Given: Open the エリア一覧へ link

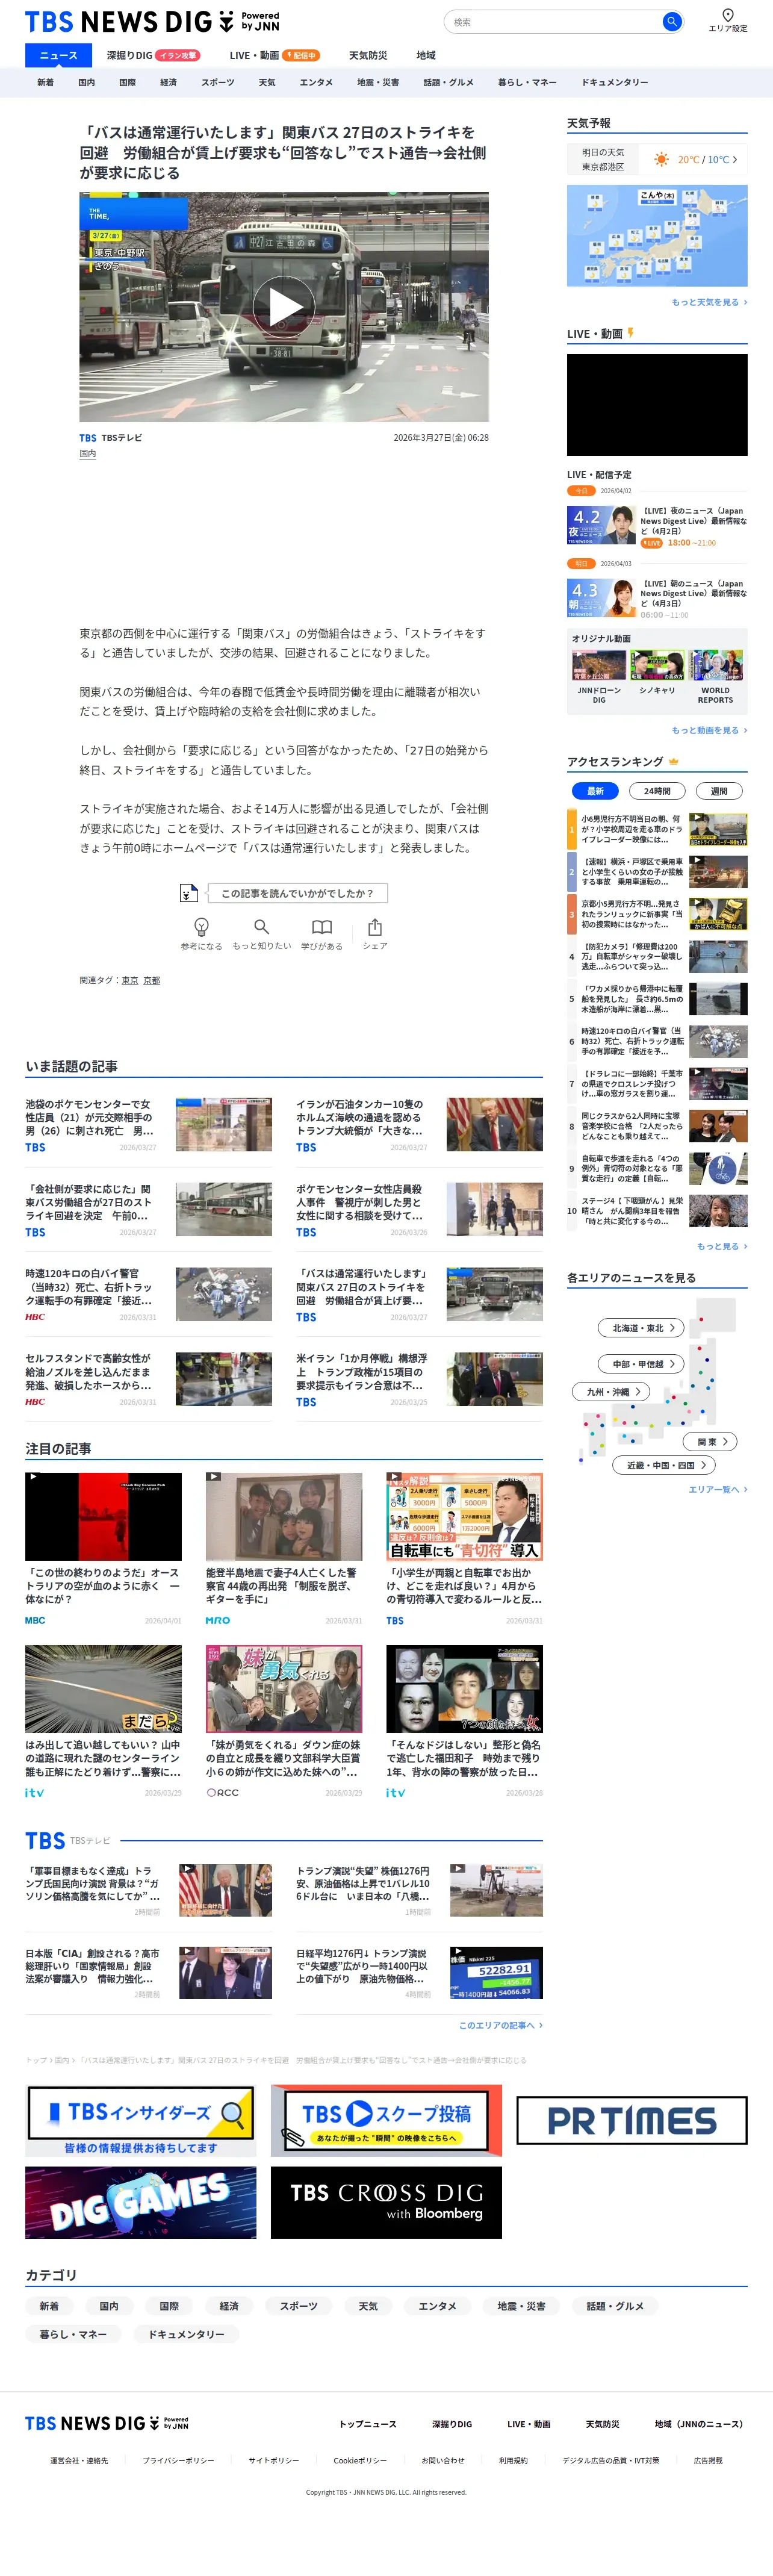Looking at the screenshot, I should [x=717, y=1489].
